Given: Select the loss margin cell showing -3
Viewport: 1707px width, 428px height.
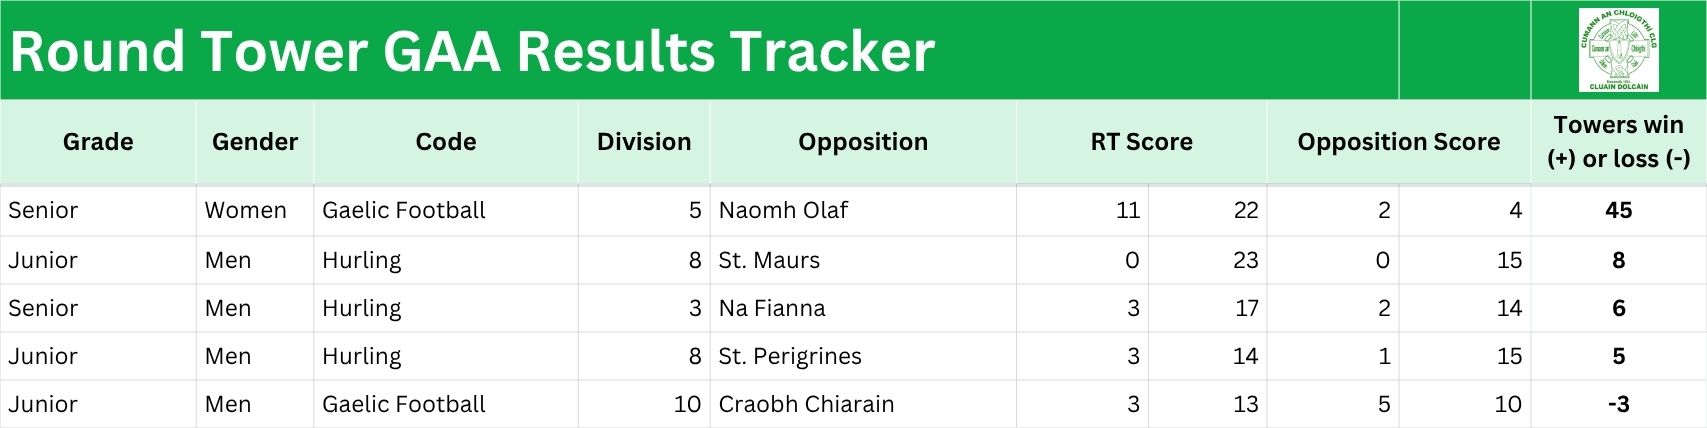Looking at the screenshot, I should (1619, 405).
